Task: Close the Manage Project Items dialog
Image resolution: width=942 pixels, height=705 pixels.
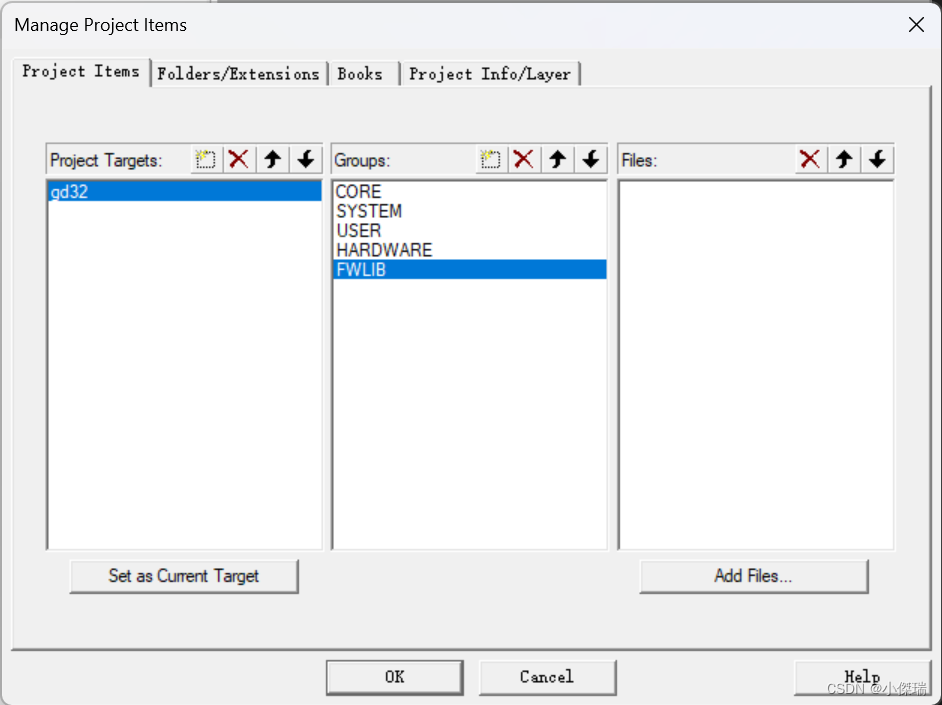Action: point(916,25)
